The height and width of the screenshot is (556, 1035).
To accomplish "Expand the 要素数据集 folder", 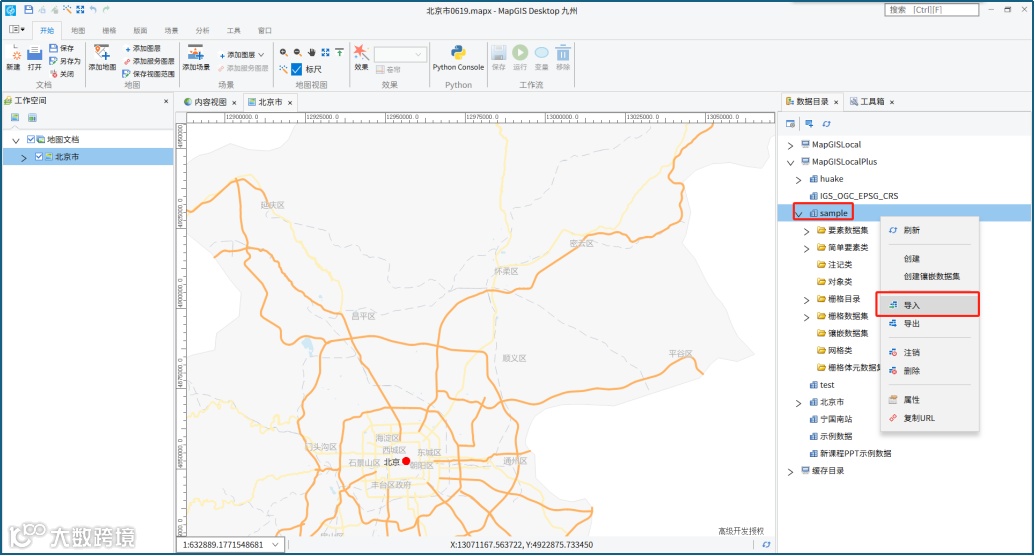I will [x=806, y=230].
